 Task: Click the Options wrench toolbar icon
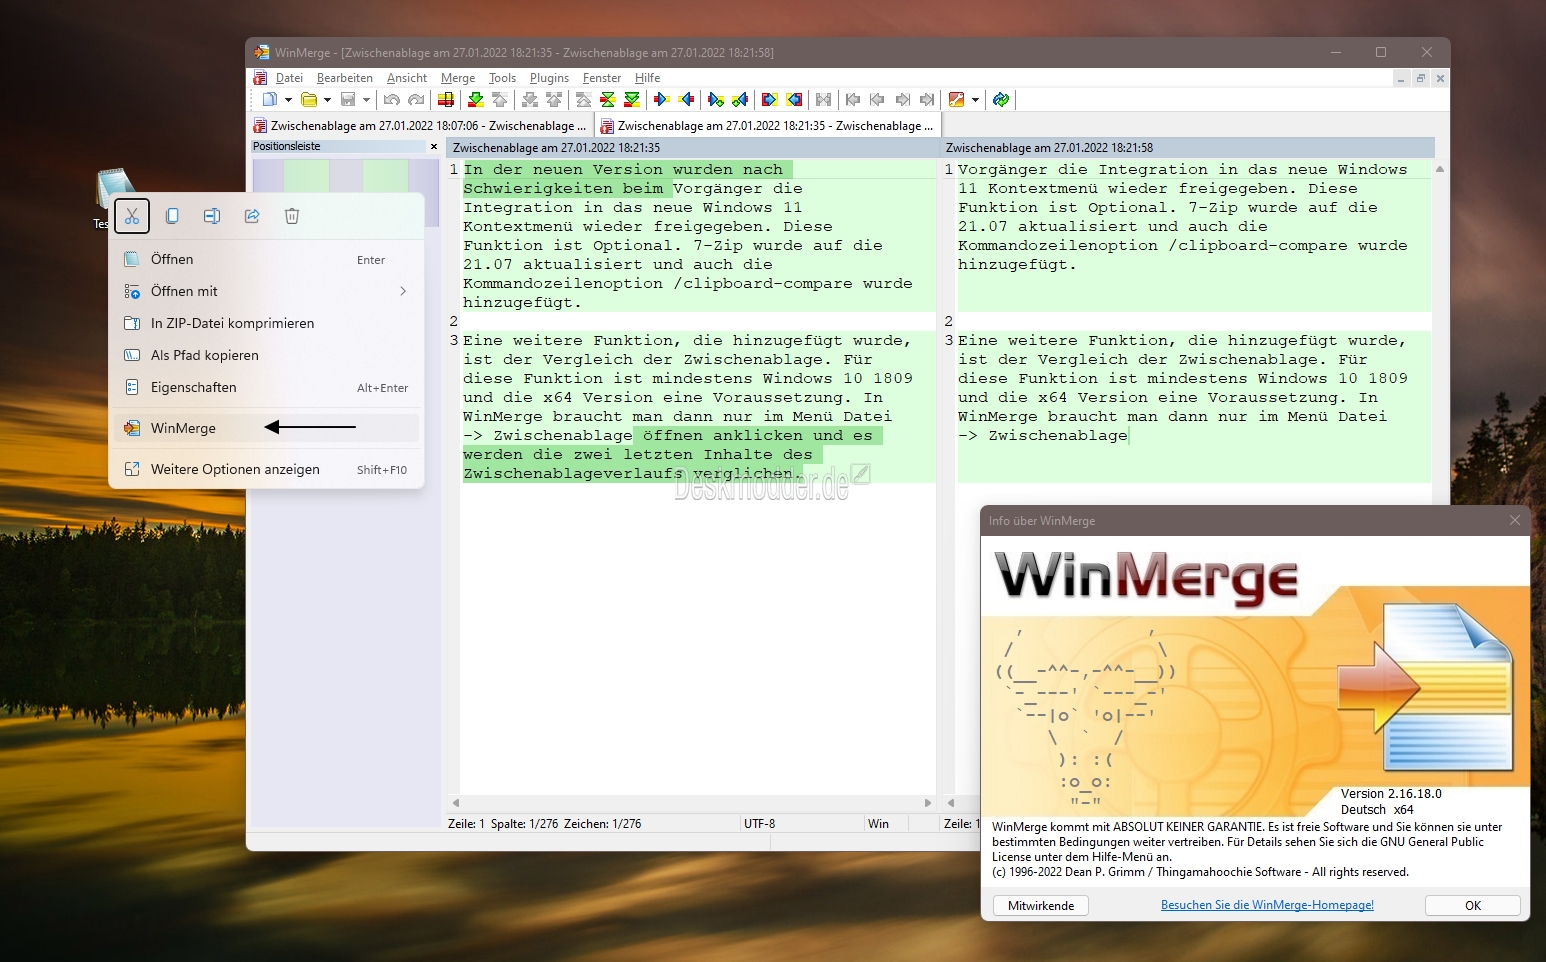956,99
